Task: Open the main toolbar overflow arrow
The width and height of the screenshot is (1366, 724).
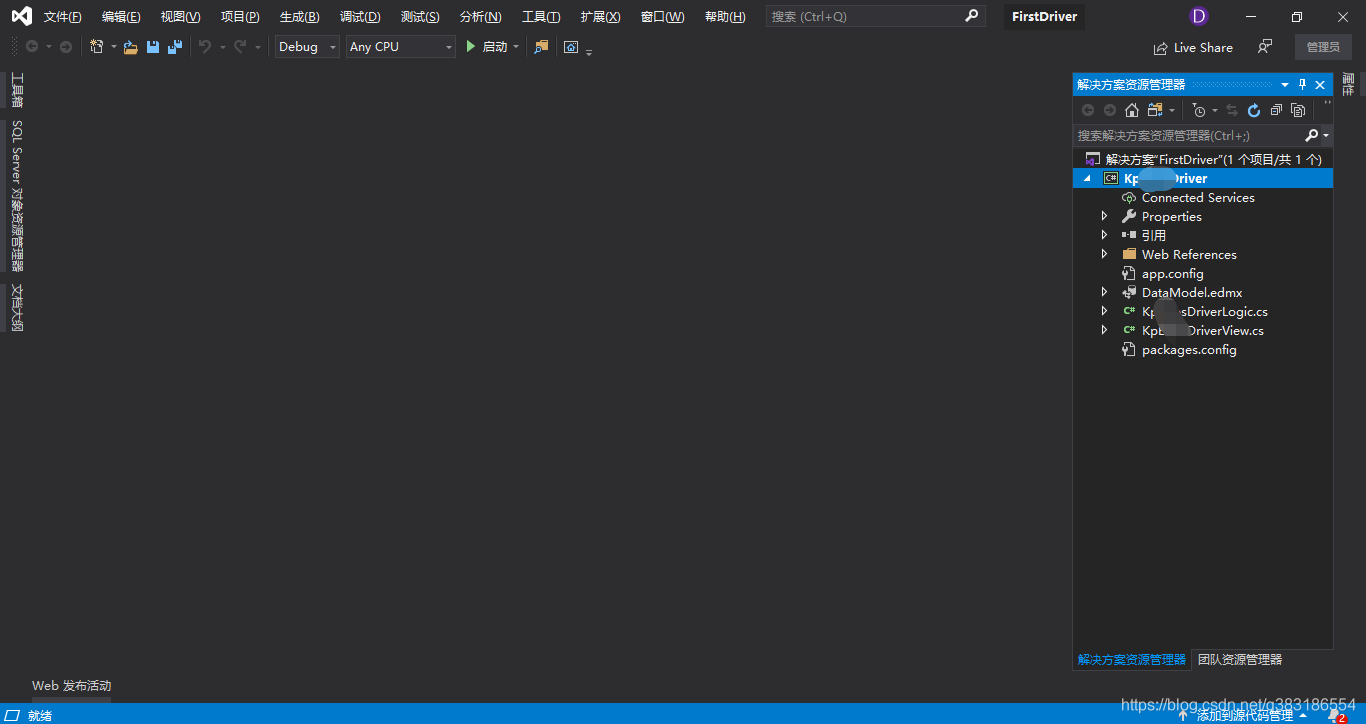Action: click(589, 52)
